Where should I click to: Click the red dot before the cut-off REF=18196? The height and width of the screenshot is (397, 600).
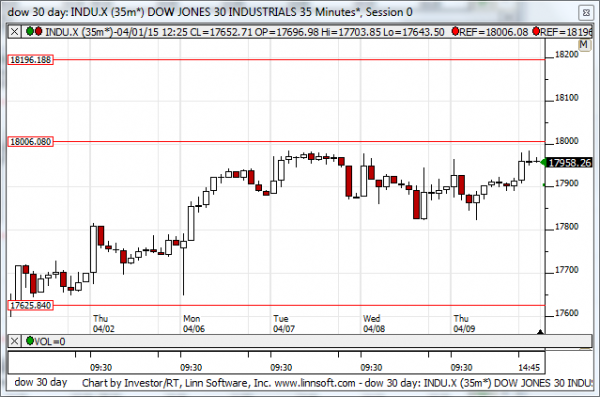click(x=536, y=31)
